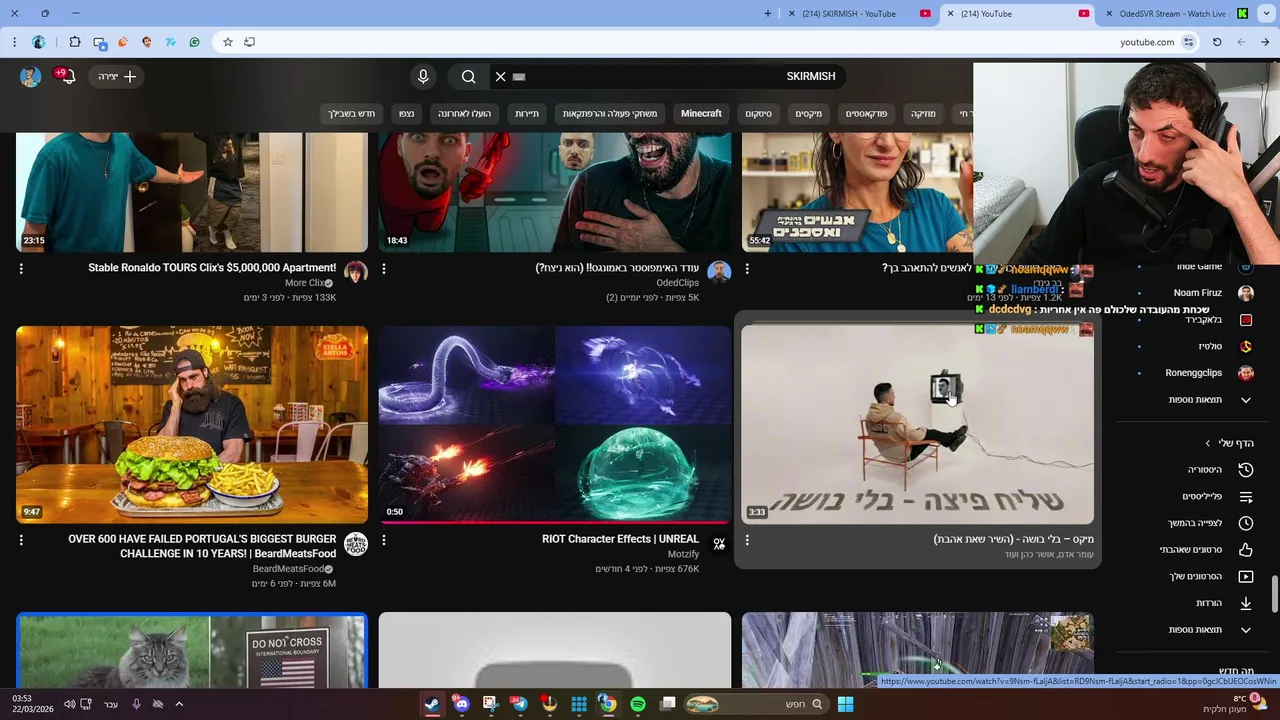
Task: Select the פודקאסטים filter chip
Action: 866,114
